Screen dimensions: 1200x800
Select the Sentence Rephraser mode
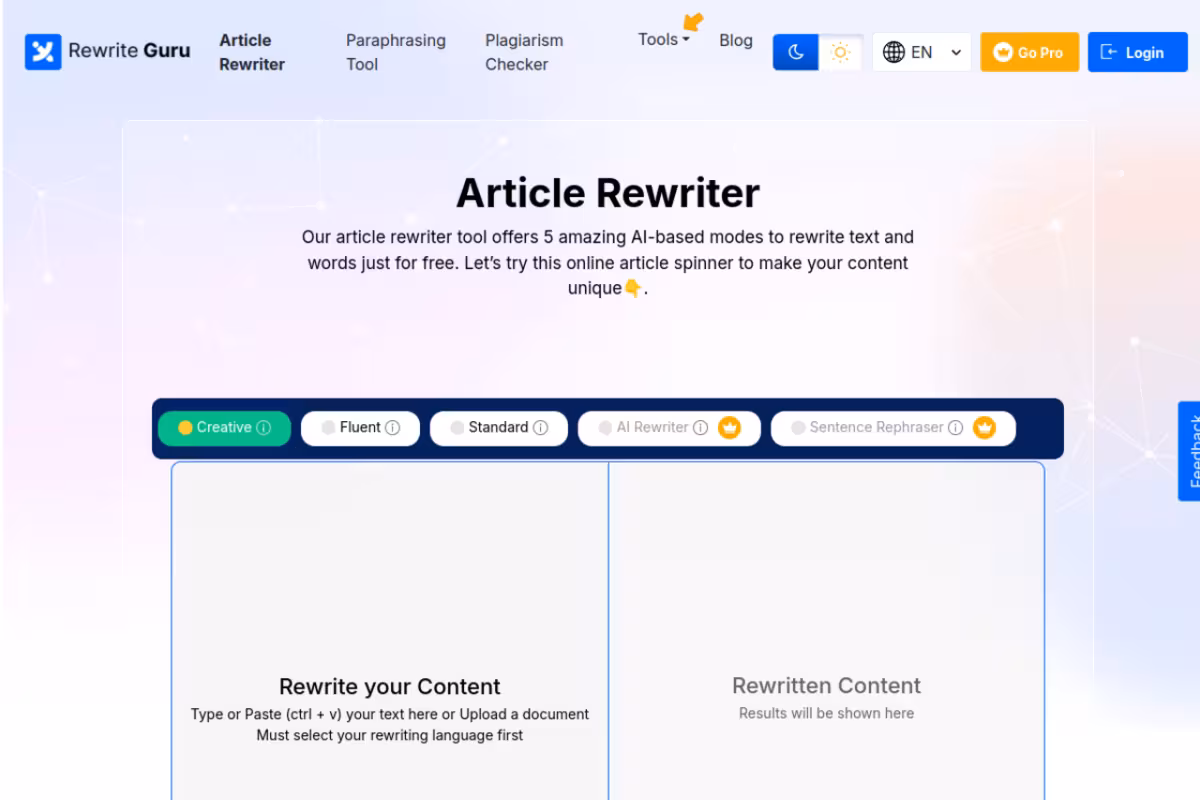[x=893, y=428]
